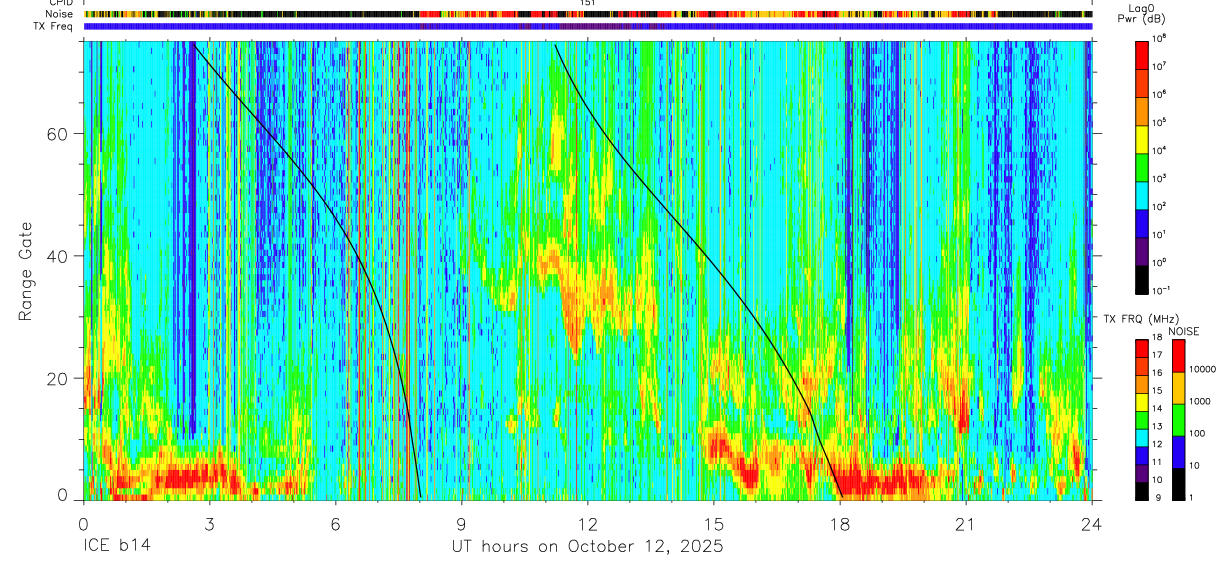Click the top power label on the Lag0 Pwr scale
The height and width of the screenshot is (567, 1228).
[1161, 38]
